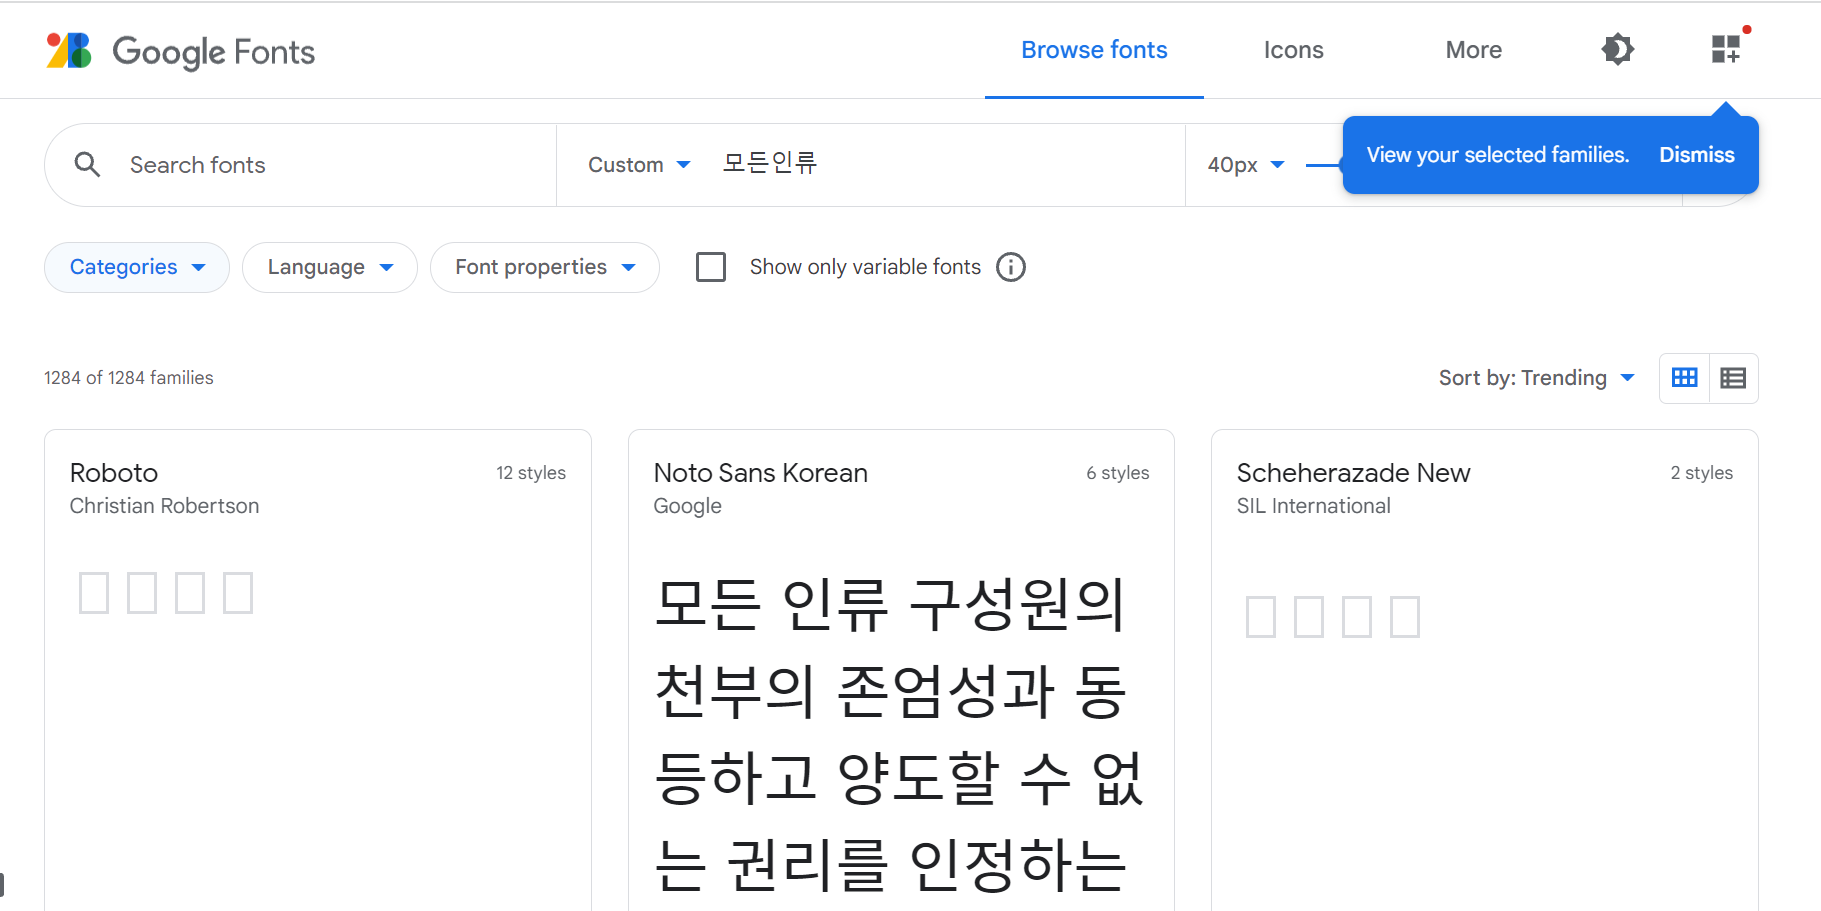Image resolution: width=1821 pixels, height=911 pixels.
Task: Click the Korean sample text preview
Action: 900,734
